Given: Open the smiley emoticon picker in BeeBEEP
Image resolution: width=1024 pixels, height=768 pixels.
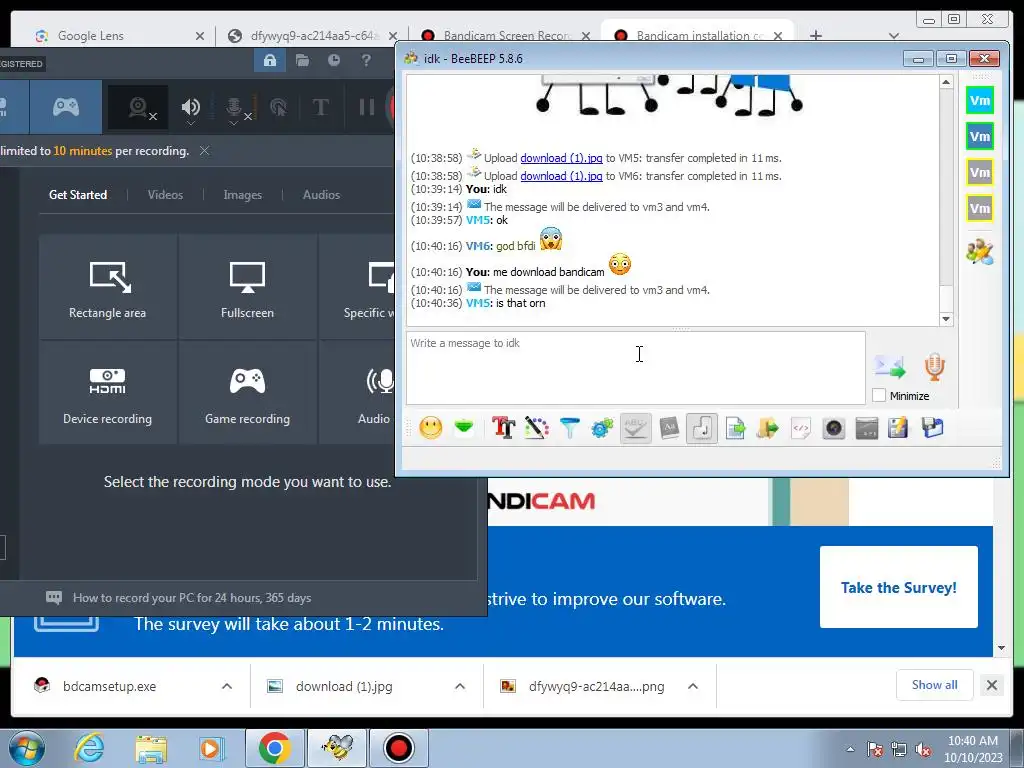Looking at the screenshot, I should (x=430, y=428).
